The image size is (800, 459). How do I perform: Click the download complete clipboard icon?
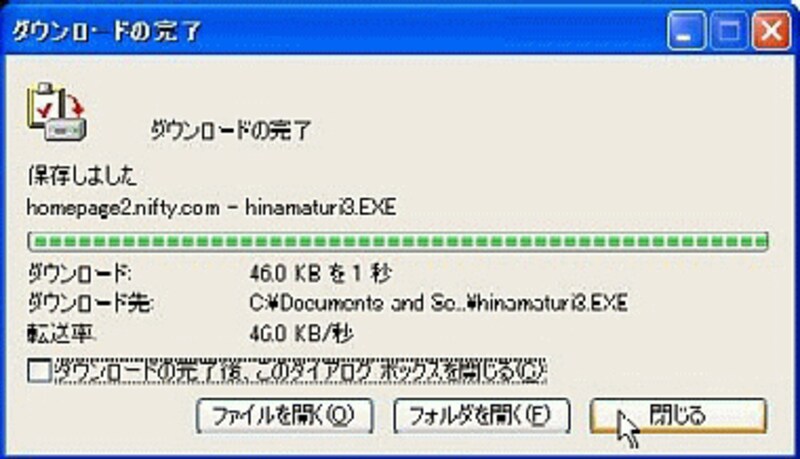point(57,112)
